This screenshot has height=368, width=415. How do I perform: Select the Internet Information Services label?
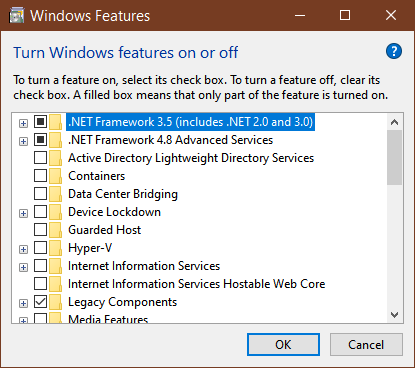(x=144, y=266)
